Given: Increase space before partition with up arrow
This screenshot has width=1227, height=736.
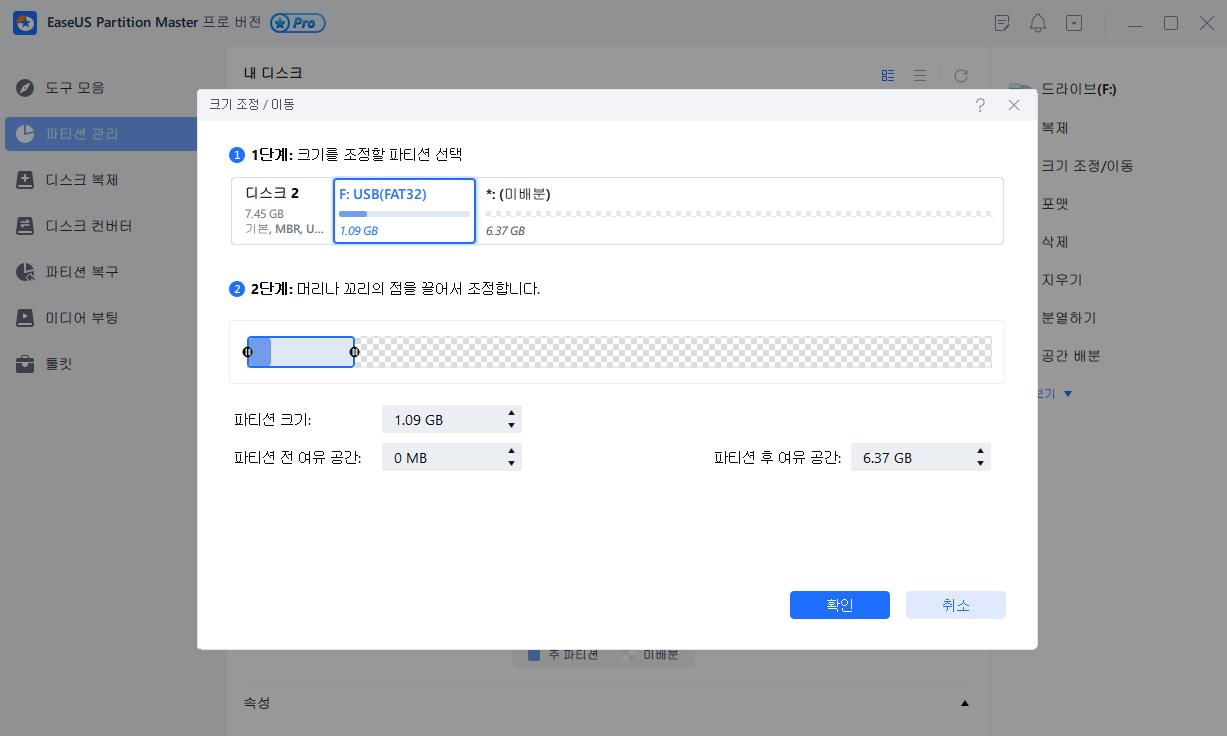Looking at the screenshot, I should click(512, 452).
